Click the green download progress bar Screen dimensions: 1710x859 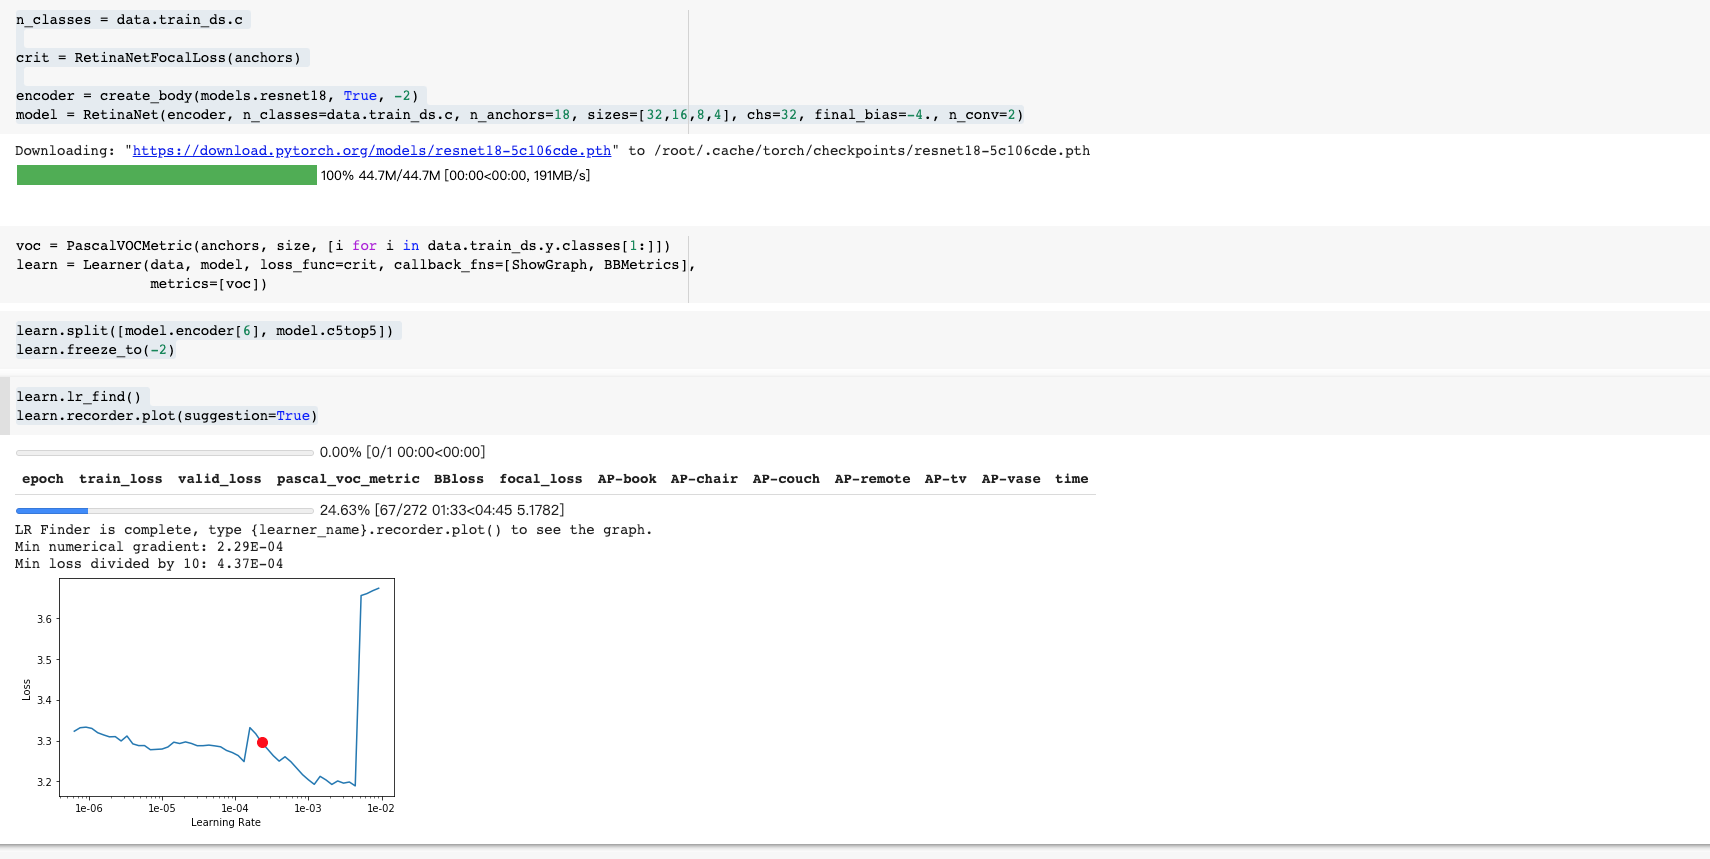point(167,175)
